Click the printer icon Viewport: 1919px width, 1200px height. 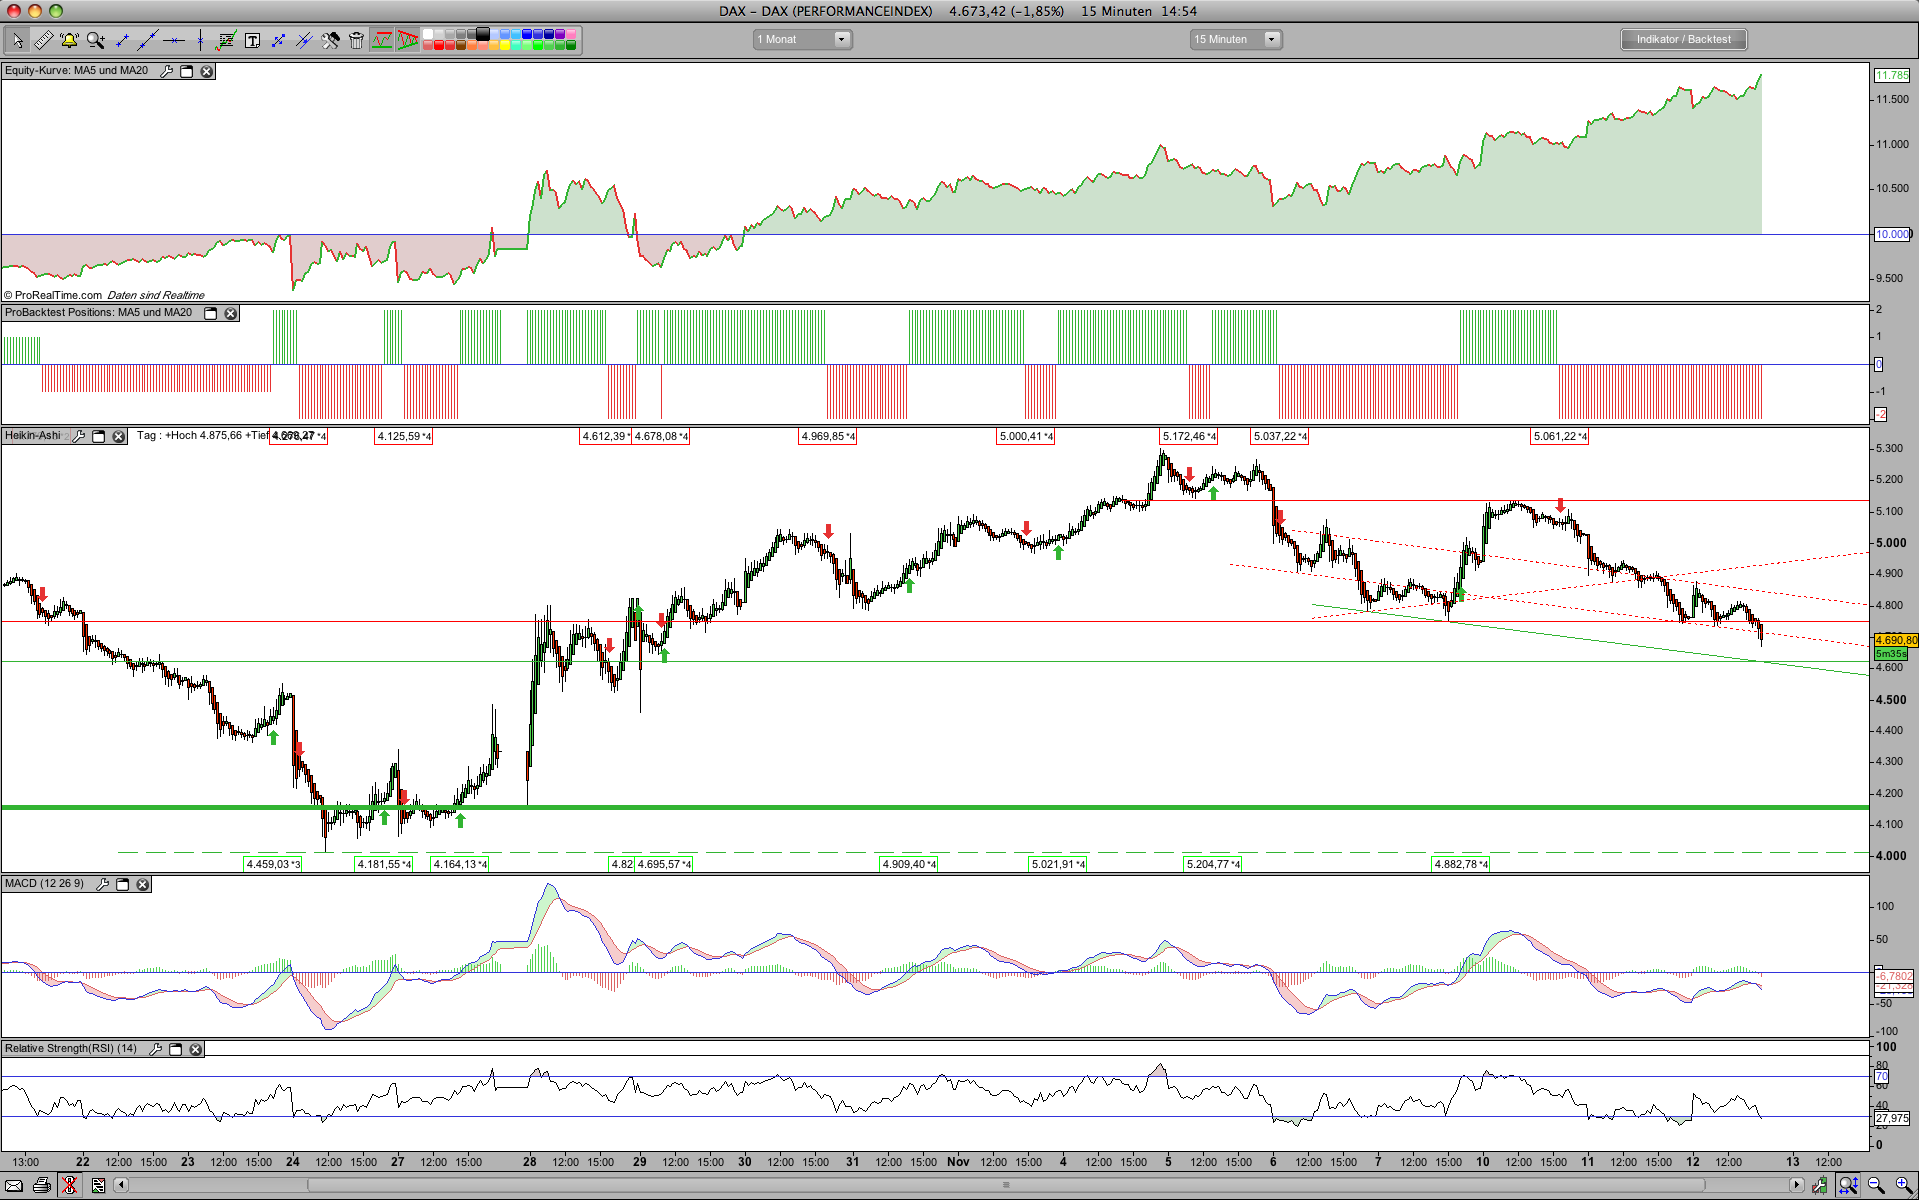tap(42, 1185)
